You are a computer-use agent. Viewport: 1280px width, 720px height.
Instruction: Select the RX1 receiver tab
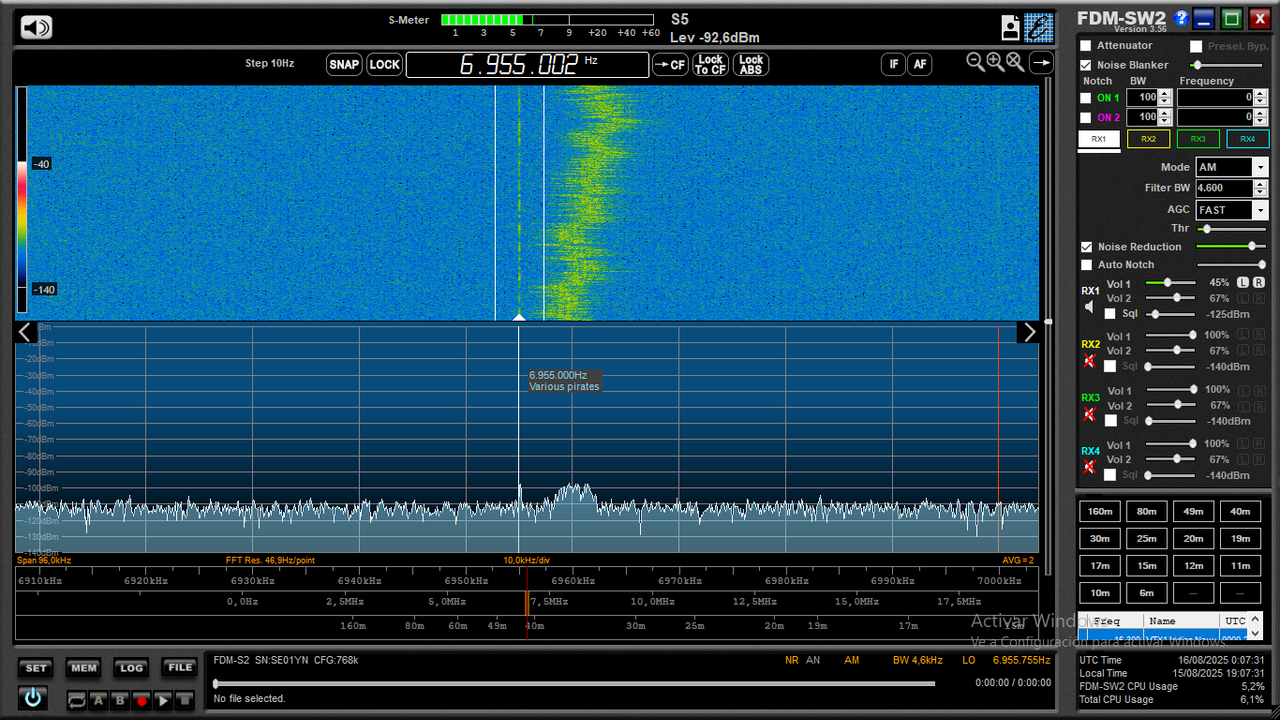point(1099,139)
